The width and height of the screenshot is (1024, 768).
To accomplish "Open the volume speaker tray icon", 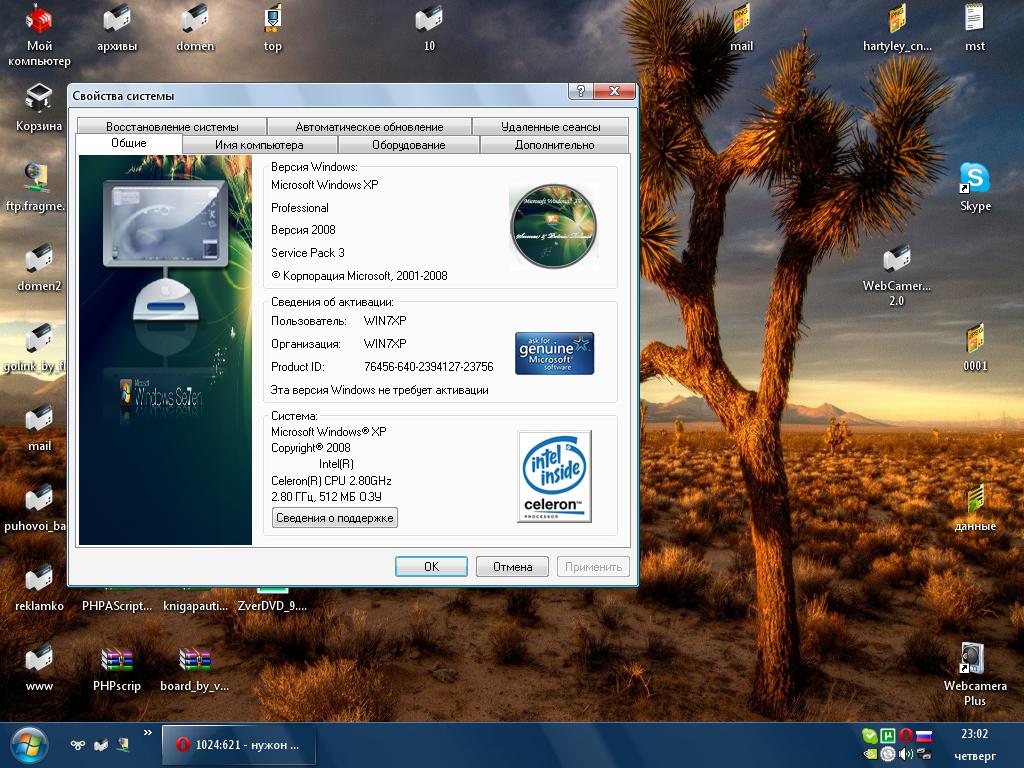I will tap(906, 754).
